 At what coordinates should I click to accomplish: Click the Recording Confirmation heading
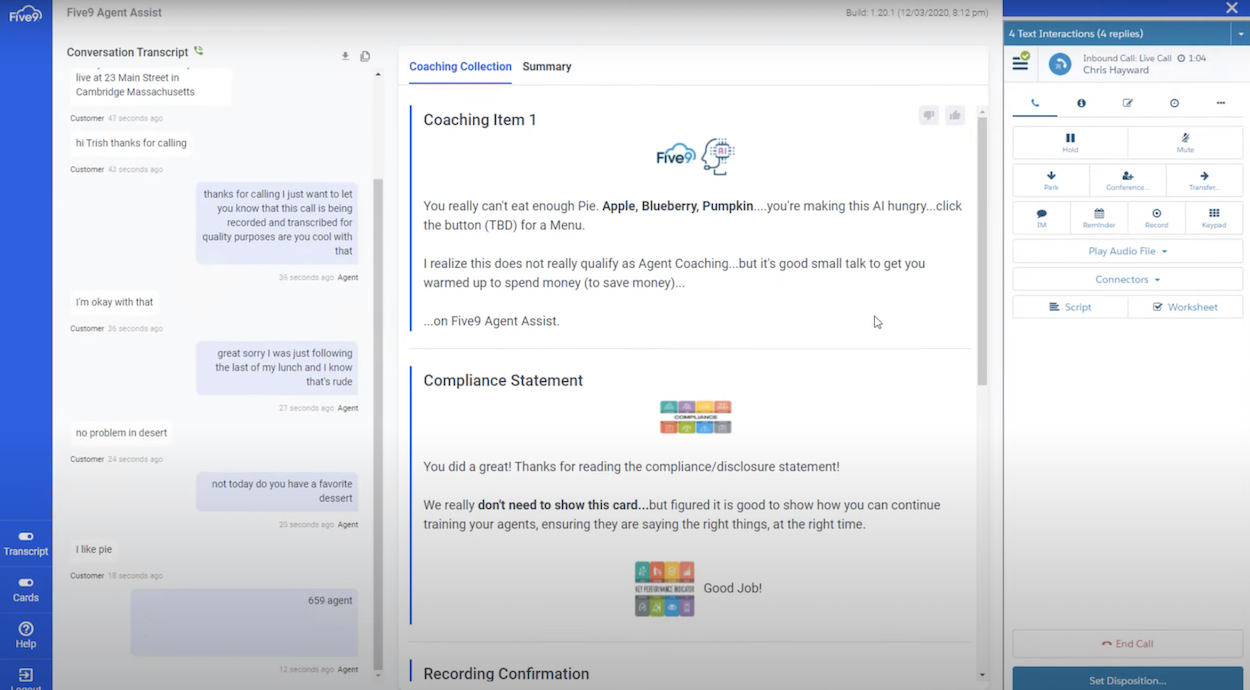[x=506, y=673]
